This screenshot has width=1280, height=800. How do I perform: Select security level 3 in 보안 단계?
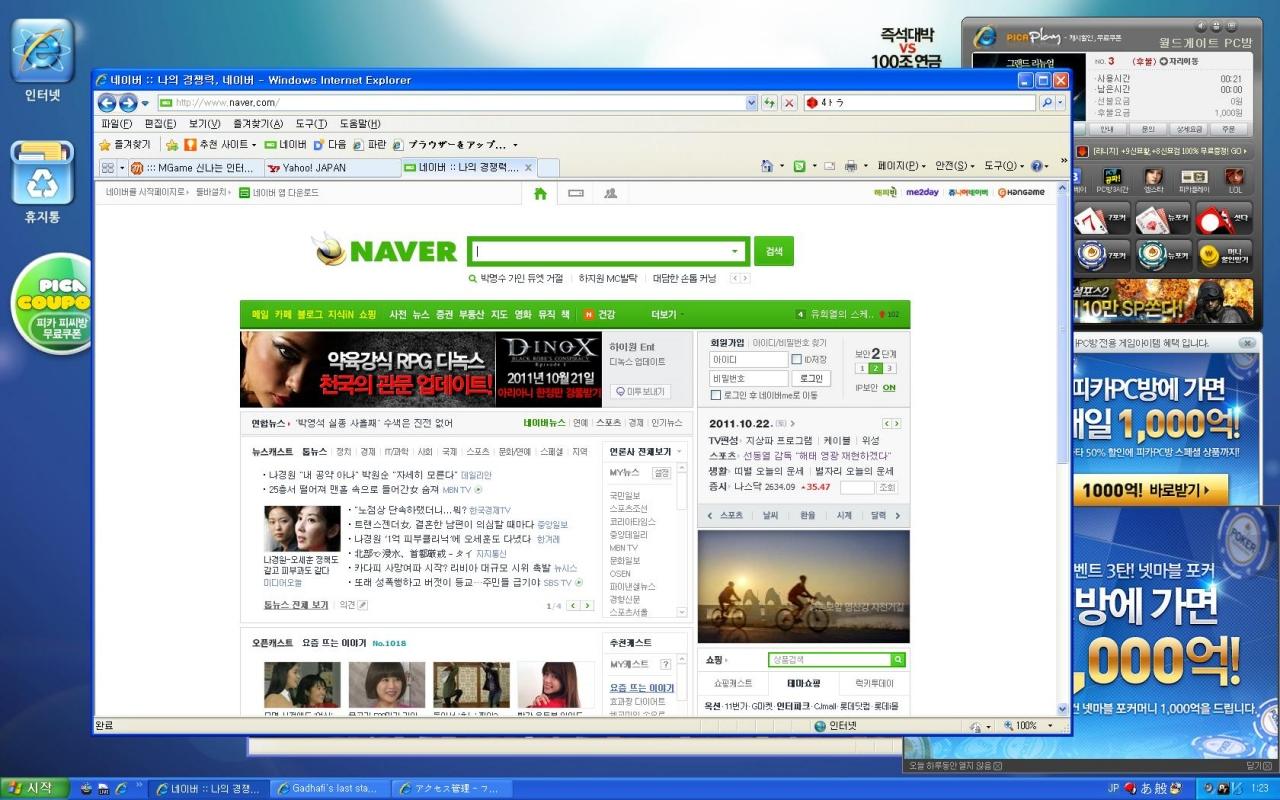890,369
